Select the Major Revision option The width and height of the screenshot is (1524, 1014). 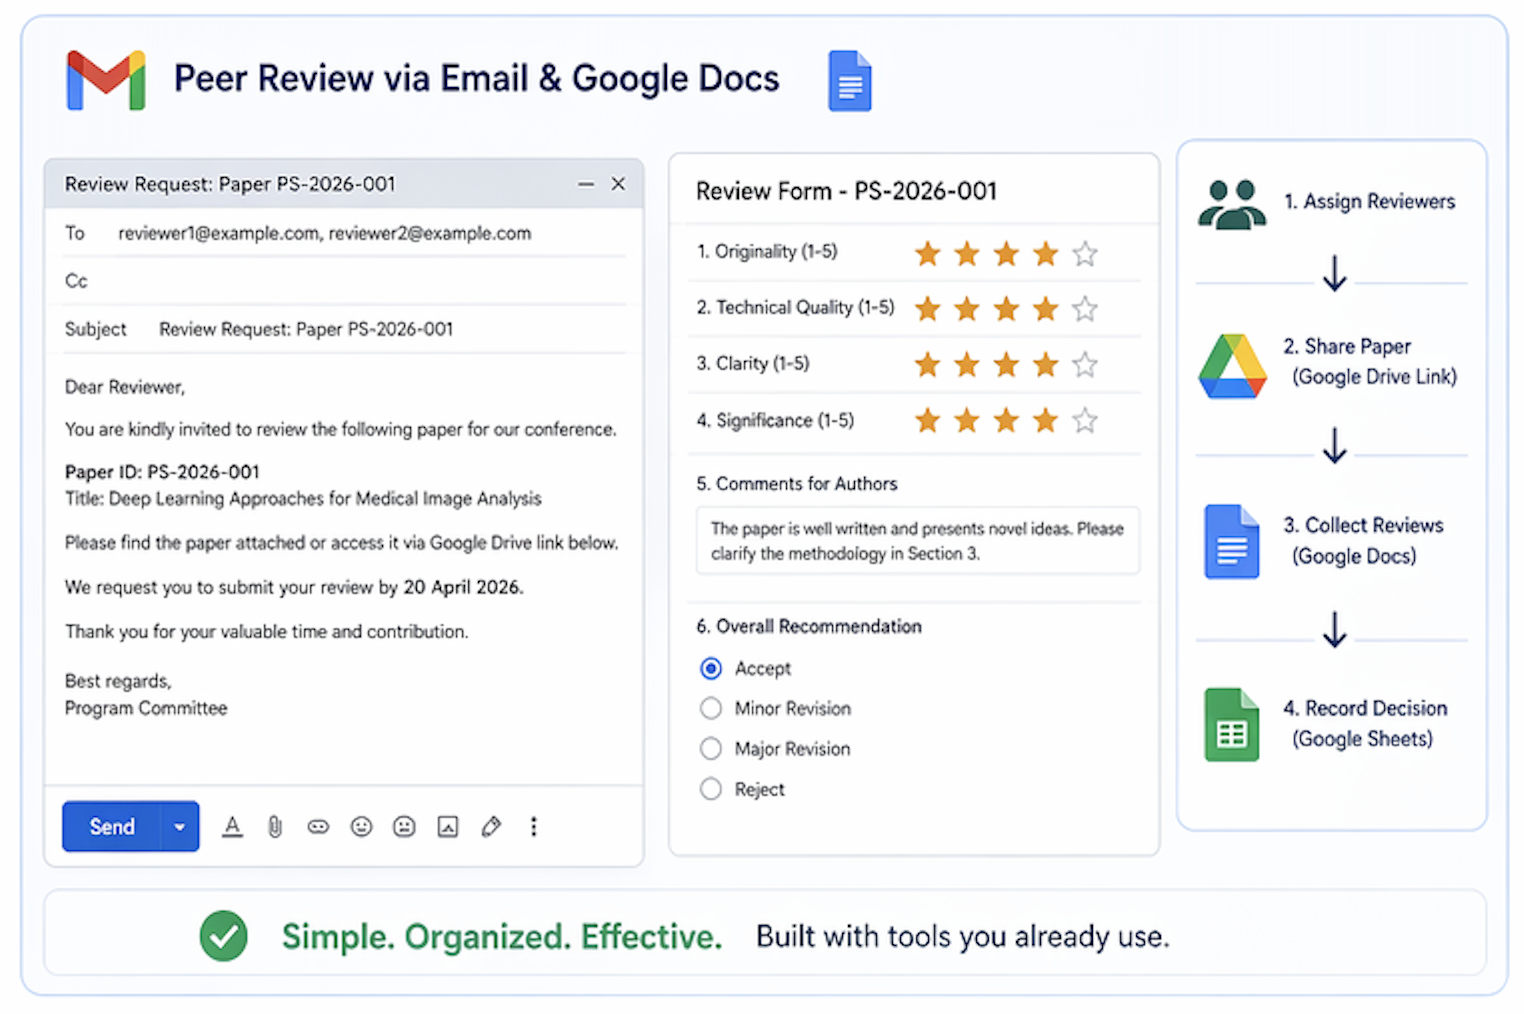click(710, 748)
